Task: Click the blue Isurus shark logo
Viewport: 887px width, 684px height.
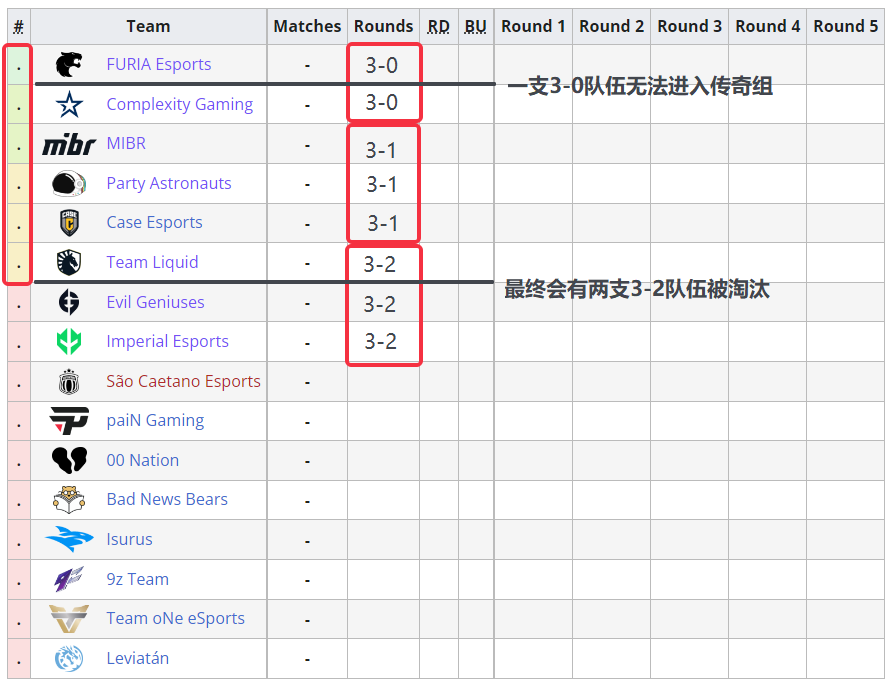Action: pyautogui.click(x=69, y=539)
